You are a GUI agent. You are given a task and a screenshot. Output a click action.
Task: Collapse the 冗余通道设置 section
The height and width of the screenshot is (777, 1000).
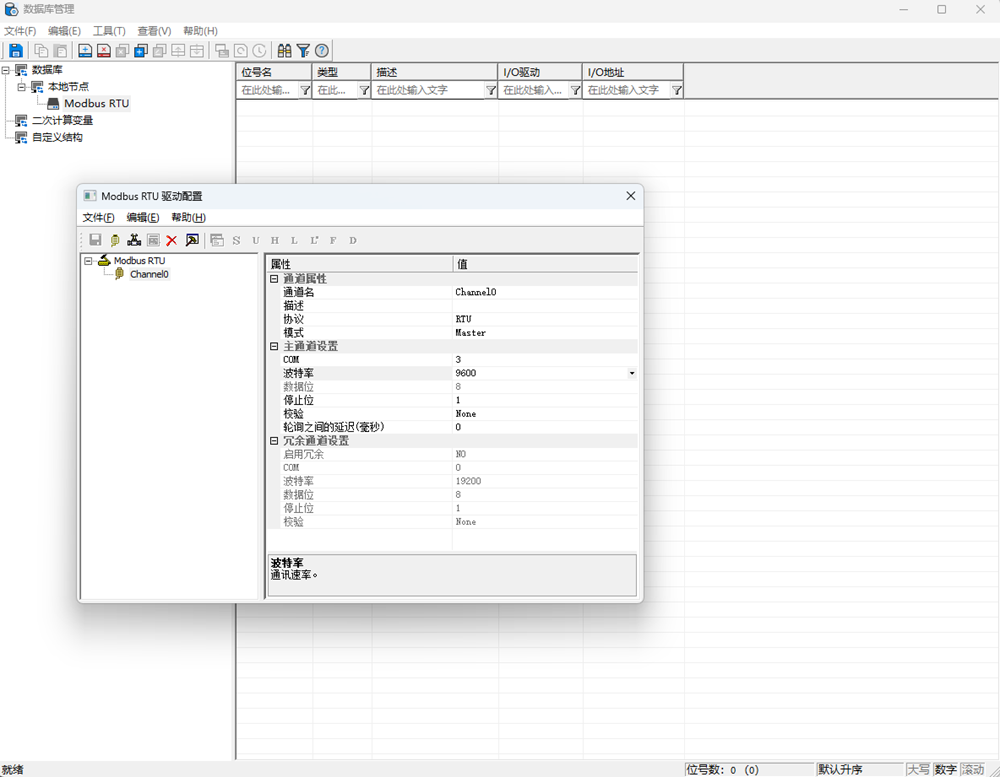pyautogui.click(x=274, y=441)
